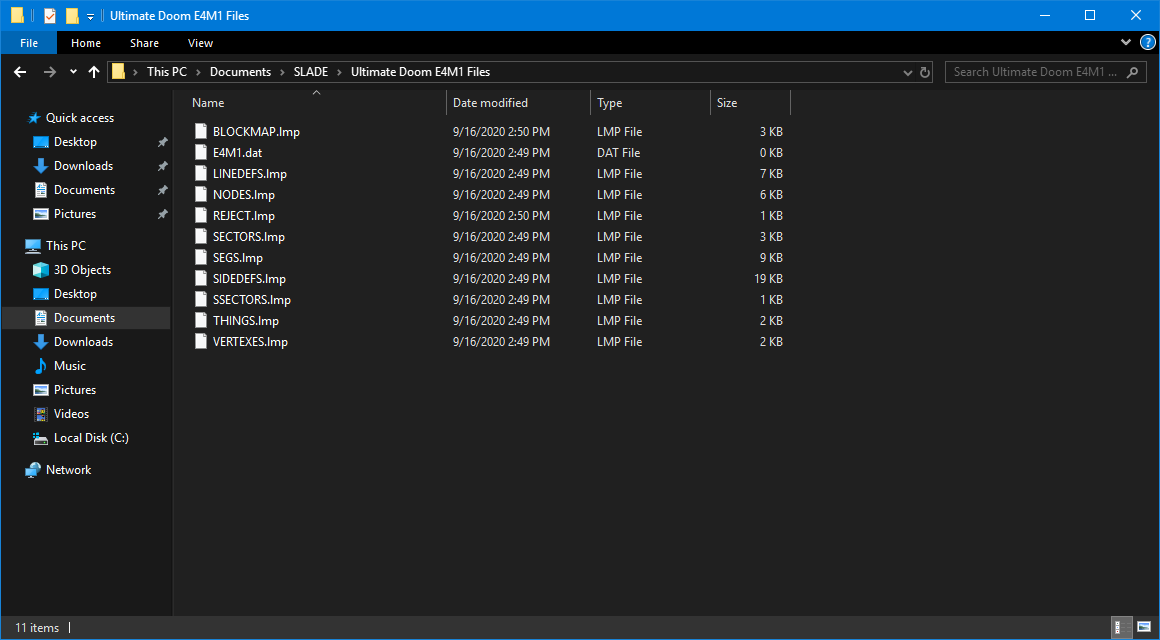1160x640 pixels.
Task: Click This PC in the address breadcrumb
Action: (167, 72)
